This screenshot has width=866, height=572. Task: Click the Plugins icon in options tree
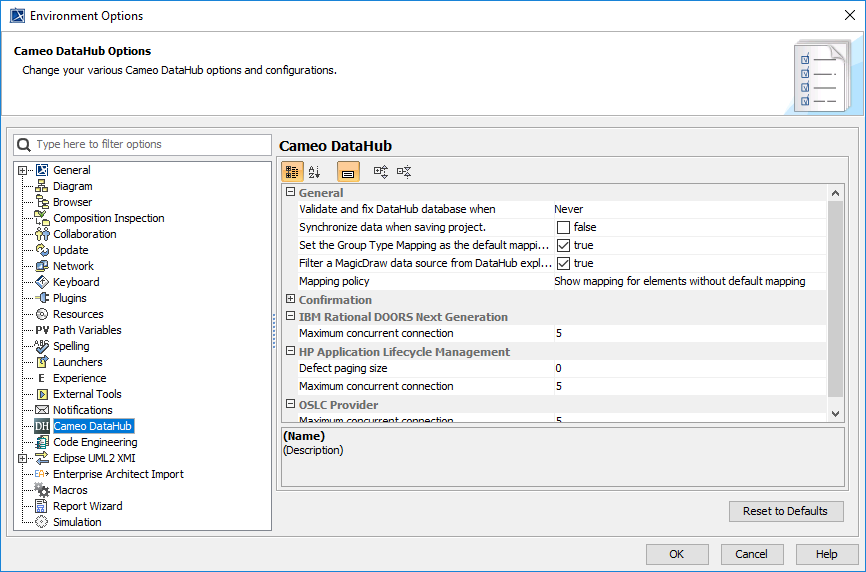pos(42,298)
